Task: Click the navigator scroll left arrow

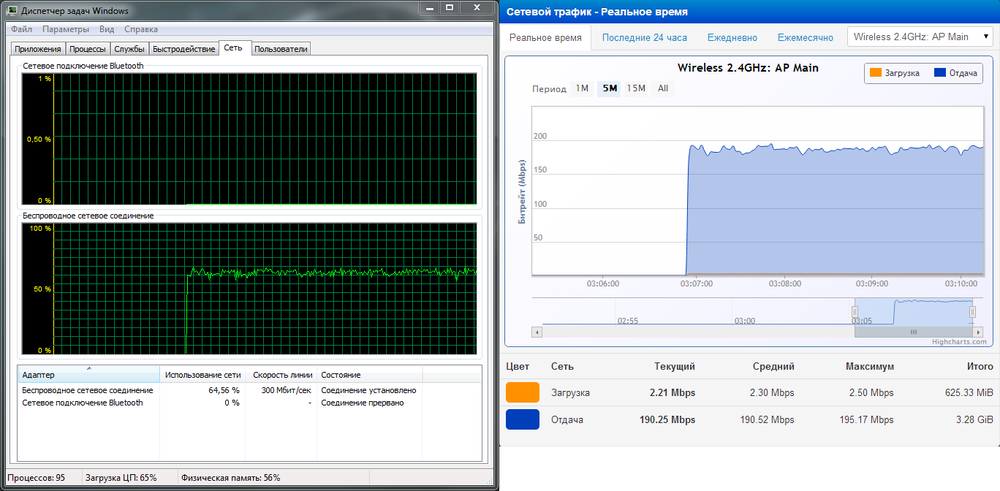Action: click(536, 332)
